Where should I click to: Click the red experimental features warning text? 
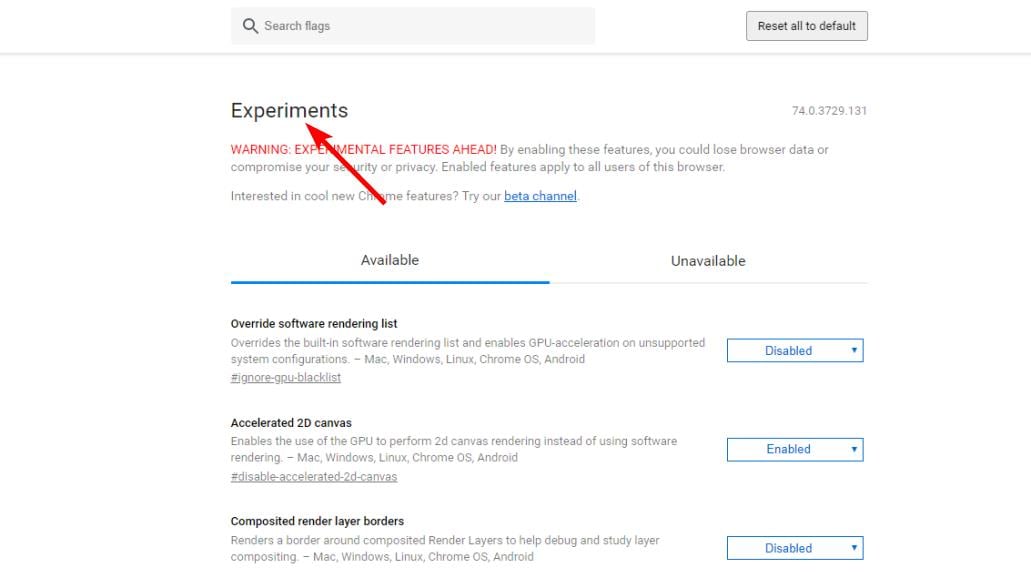[364, 150]
